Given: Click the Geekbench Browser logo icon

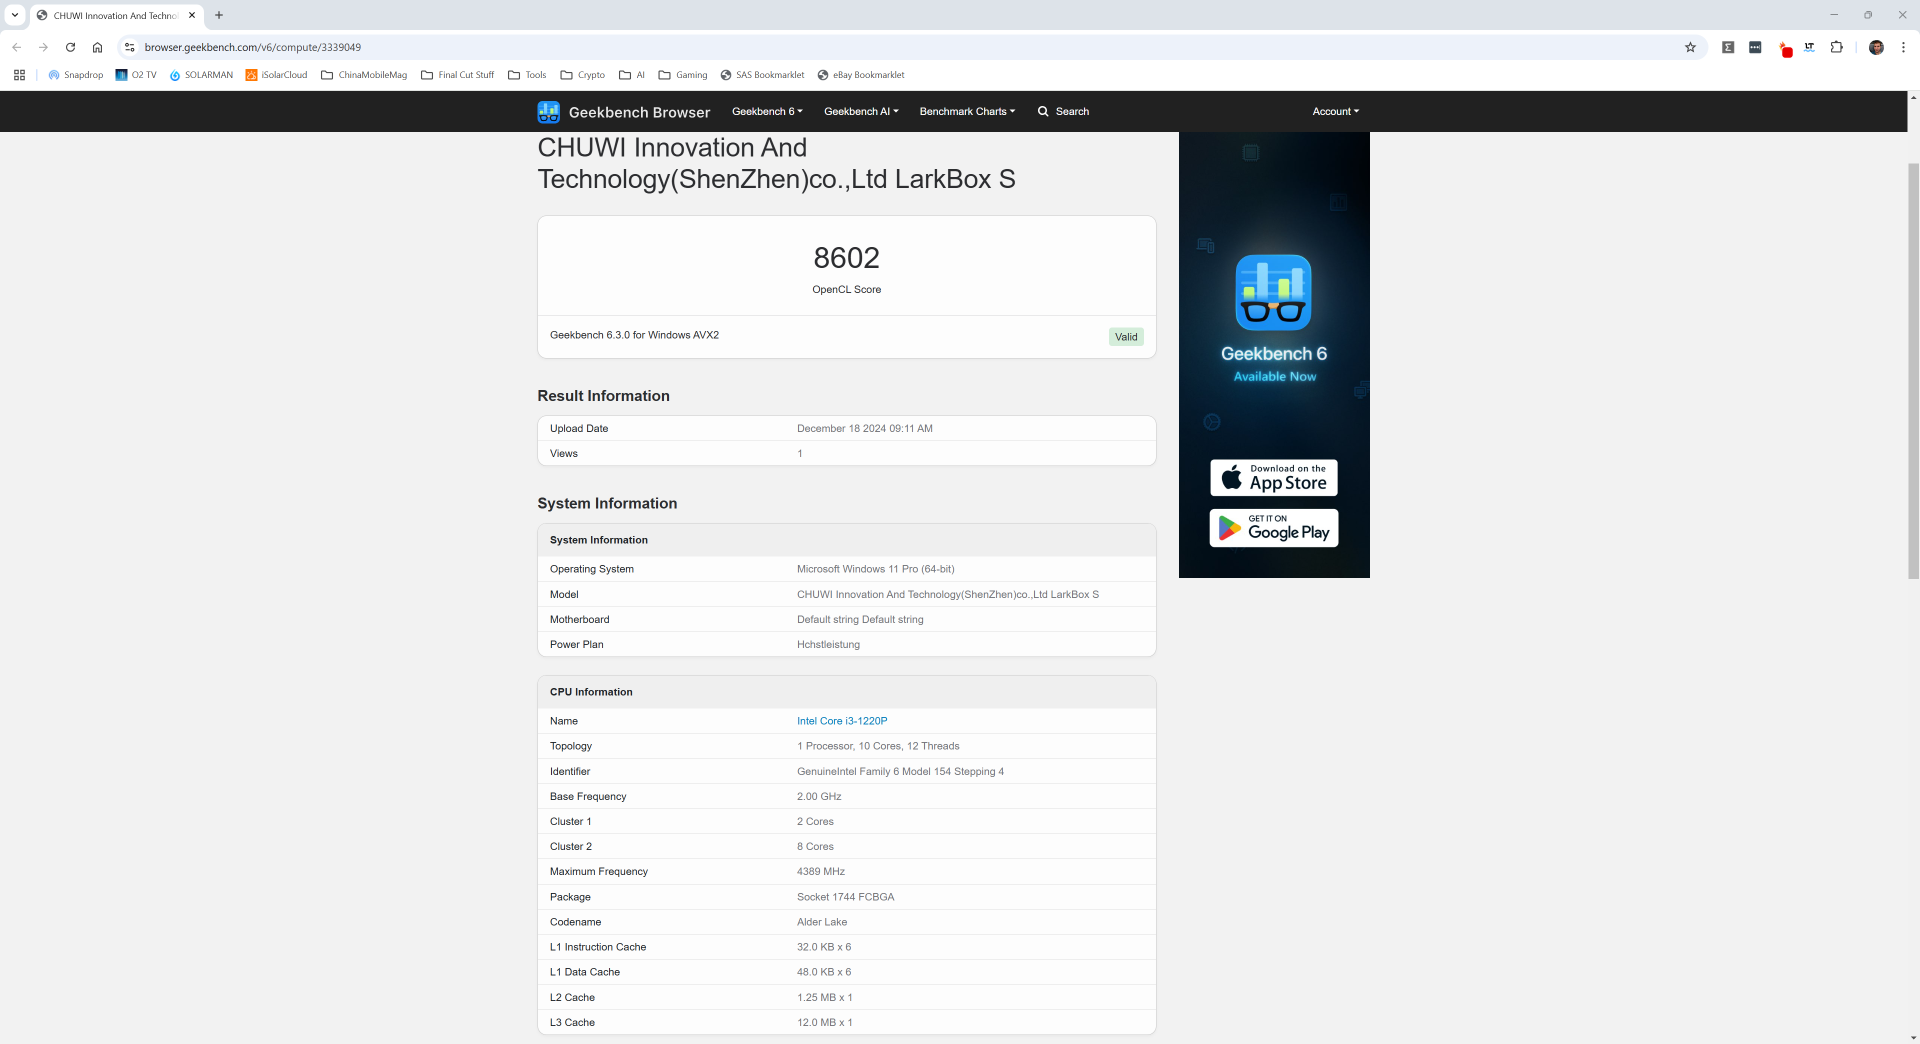Looking at the screenshot, I should (548, 112).
